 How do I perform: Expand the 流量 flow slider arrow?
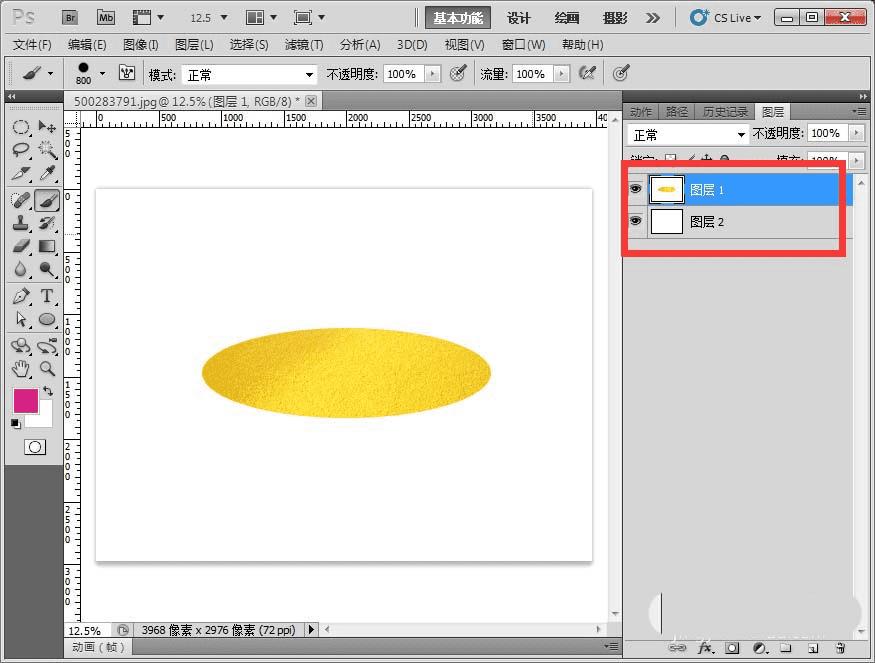click(562, 74)
